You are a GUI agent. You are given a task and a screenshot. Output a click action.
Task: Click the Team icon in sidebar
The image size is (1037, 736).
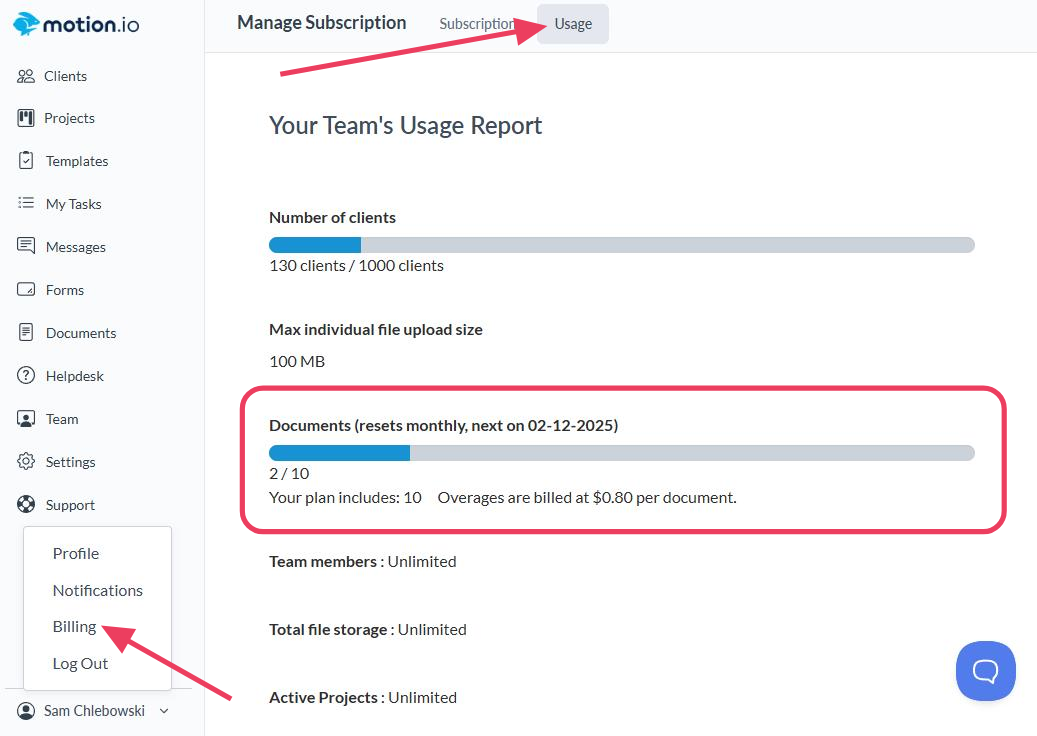pyautogui.click(x=26, y=419)
